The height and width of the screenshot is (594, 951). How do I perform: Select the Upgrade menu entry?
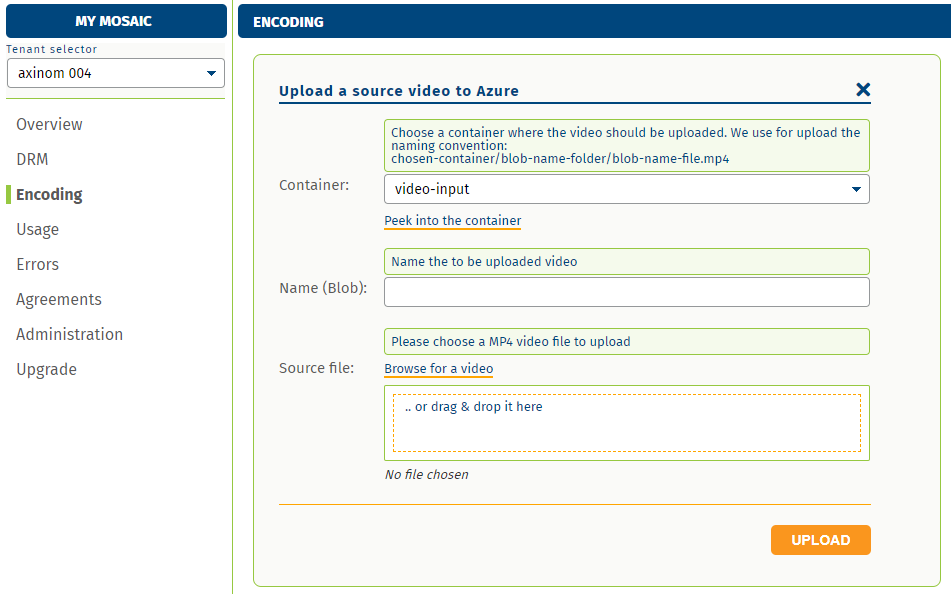(45, 369)
